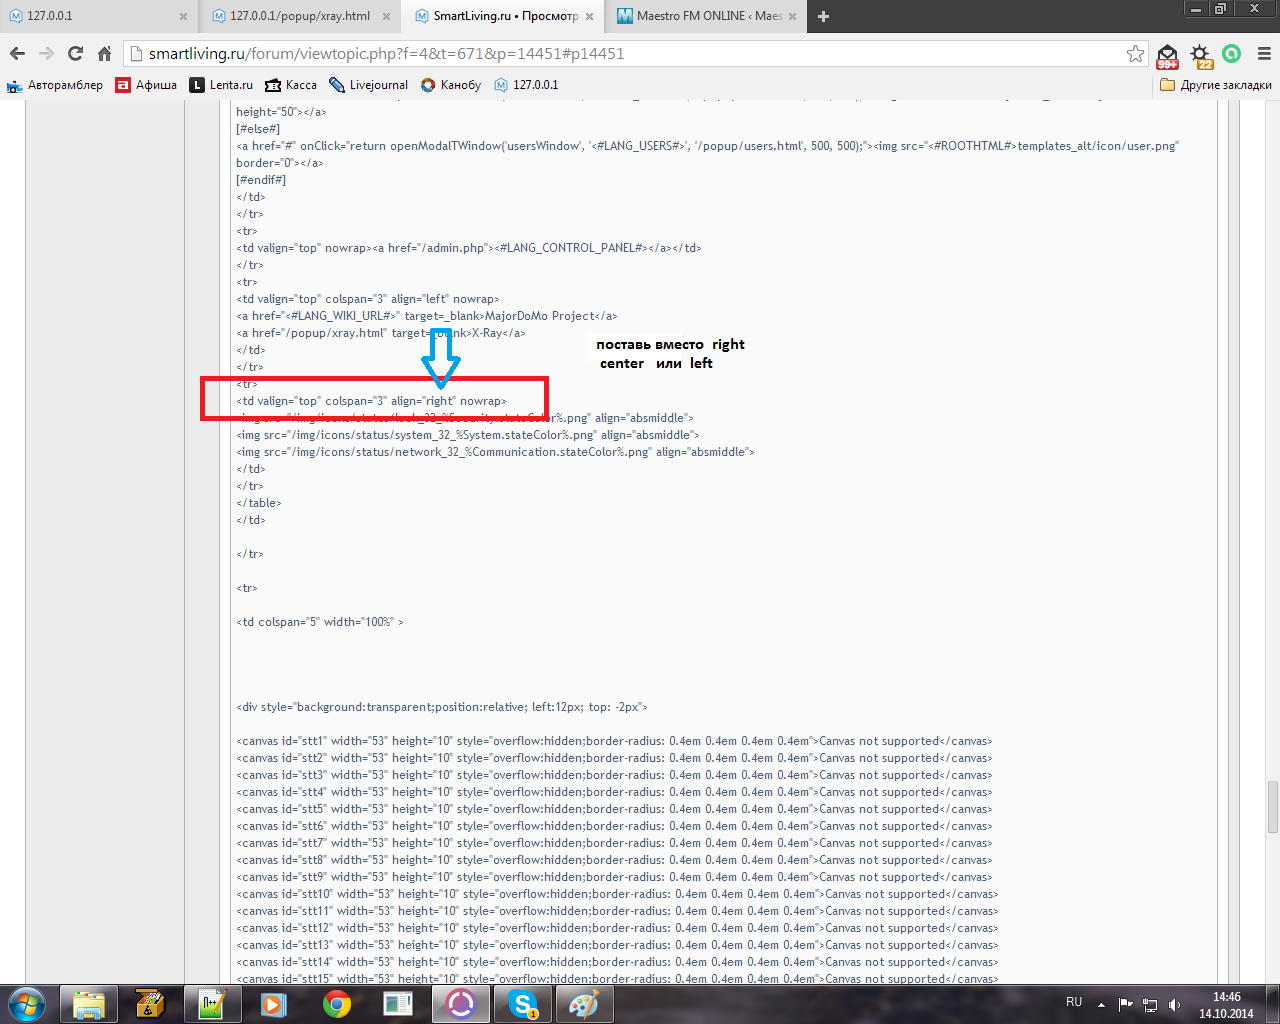Viewport: 1280px width, 1024px height.
Task: Open the Chrome hamburger menu
Action: coord(1263,54)
